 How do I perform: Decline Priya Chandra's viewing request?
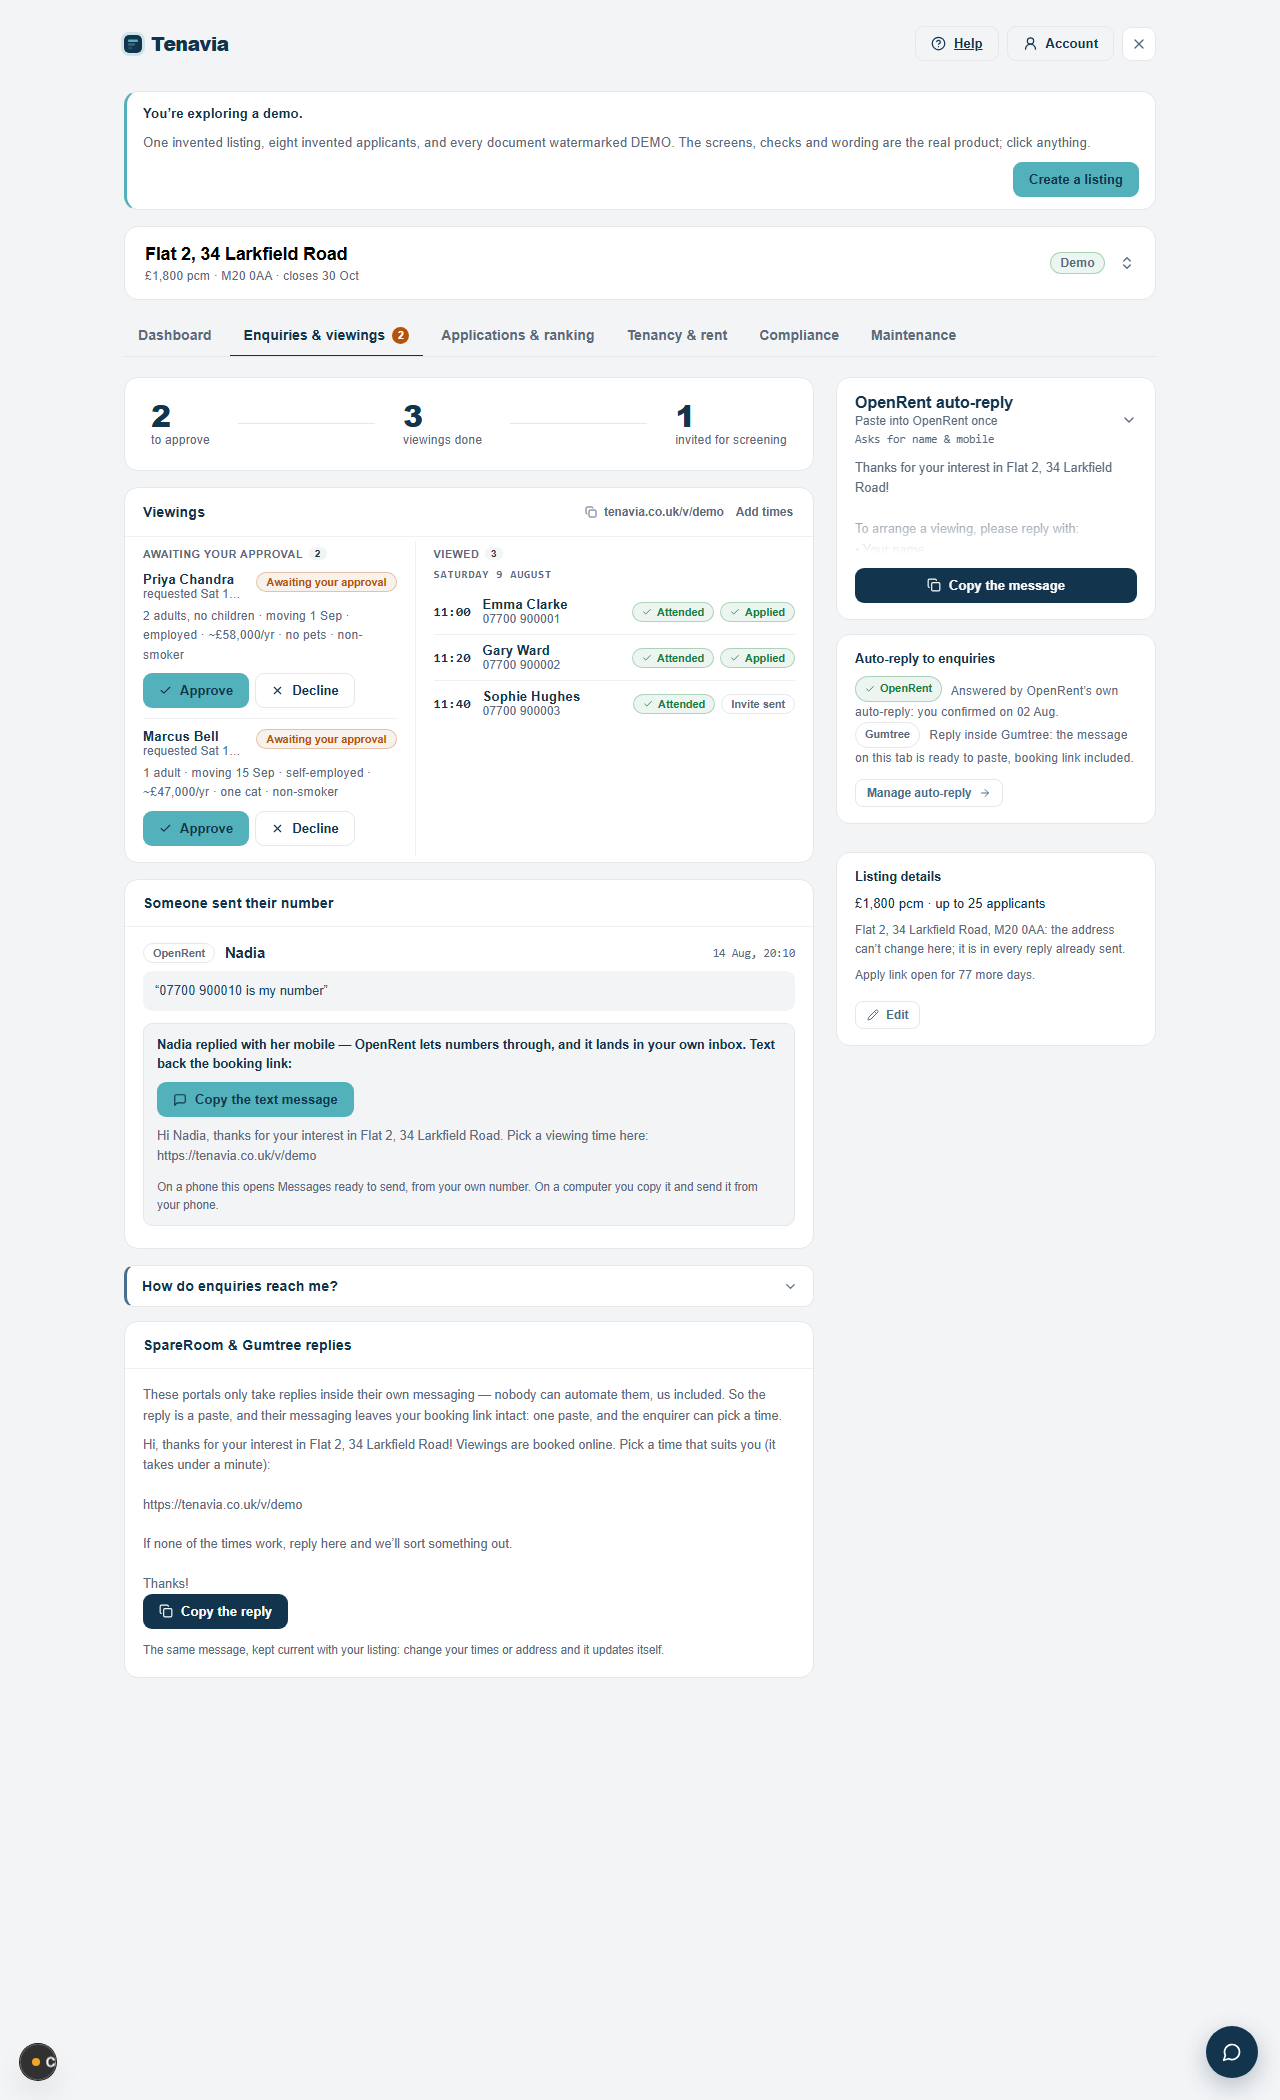pyautogui.click(x=305, y=691)
